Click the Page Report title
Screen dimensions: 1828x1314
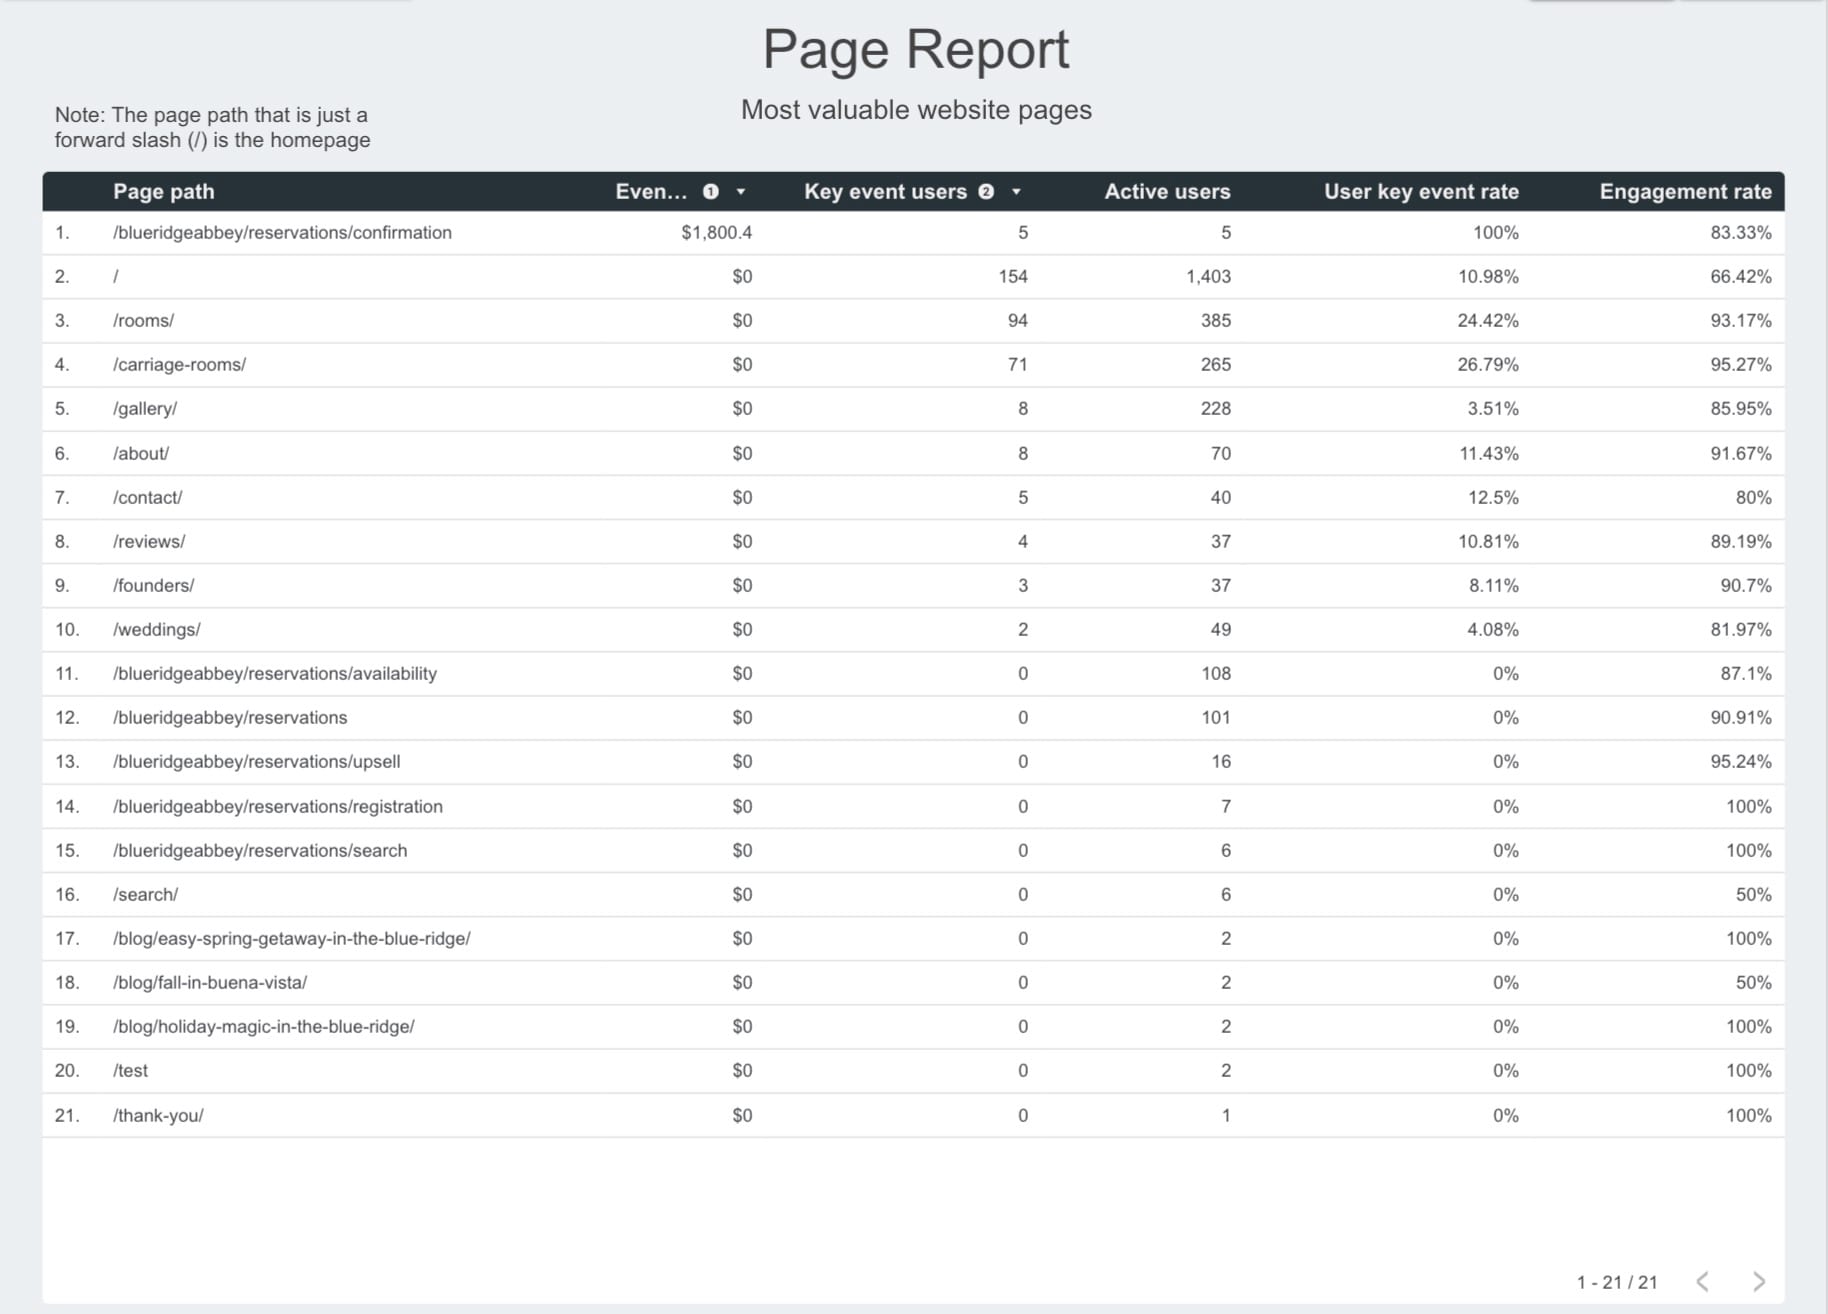pyautogui.click(x=915, y=48)
